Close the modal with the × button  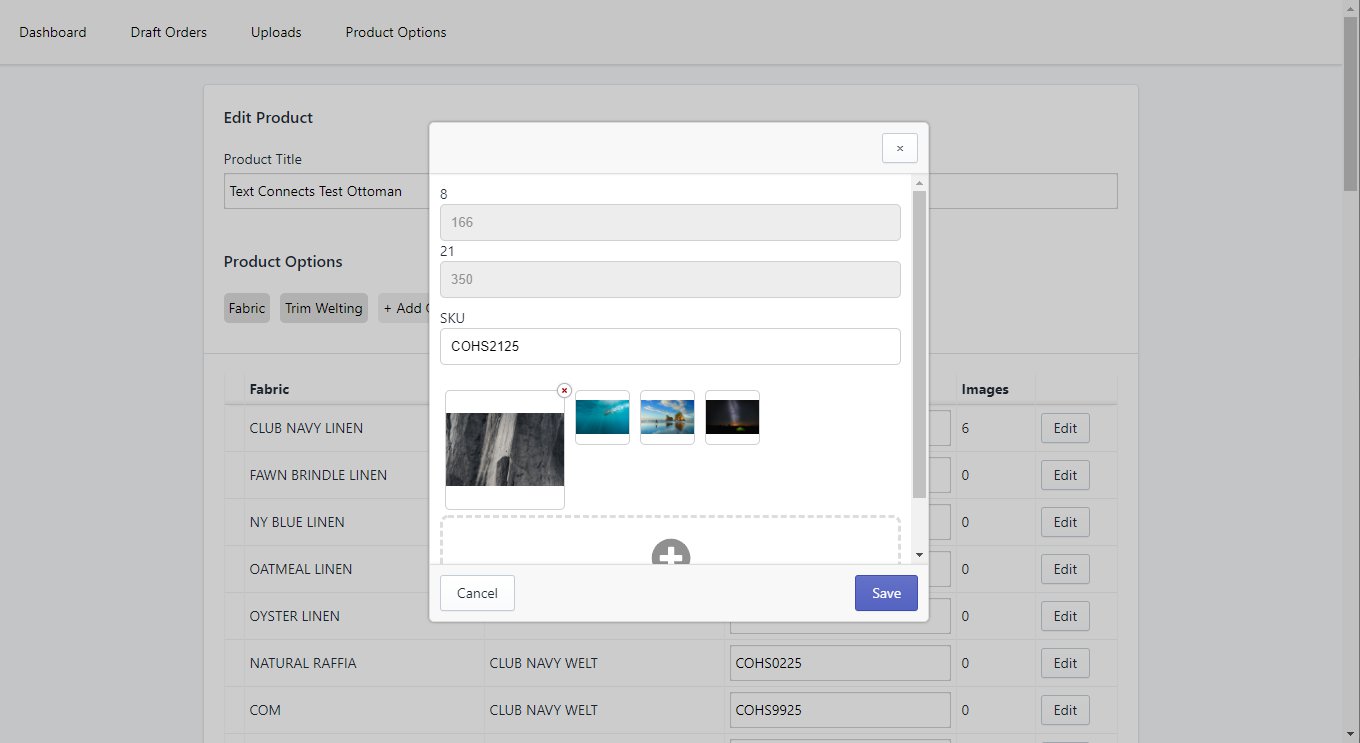(899, 148)
